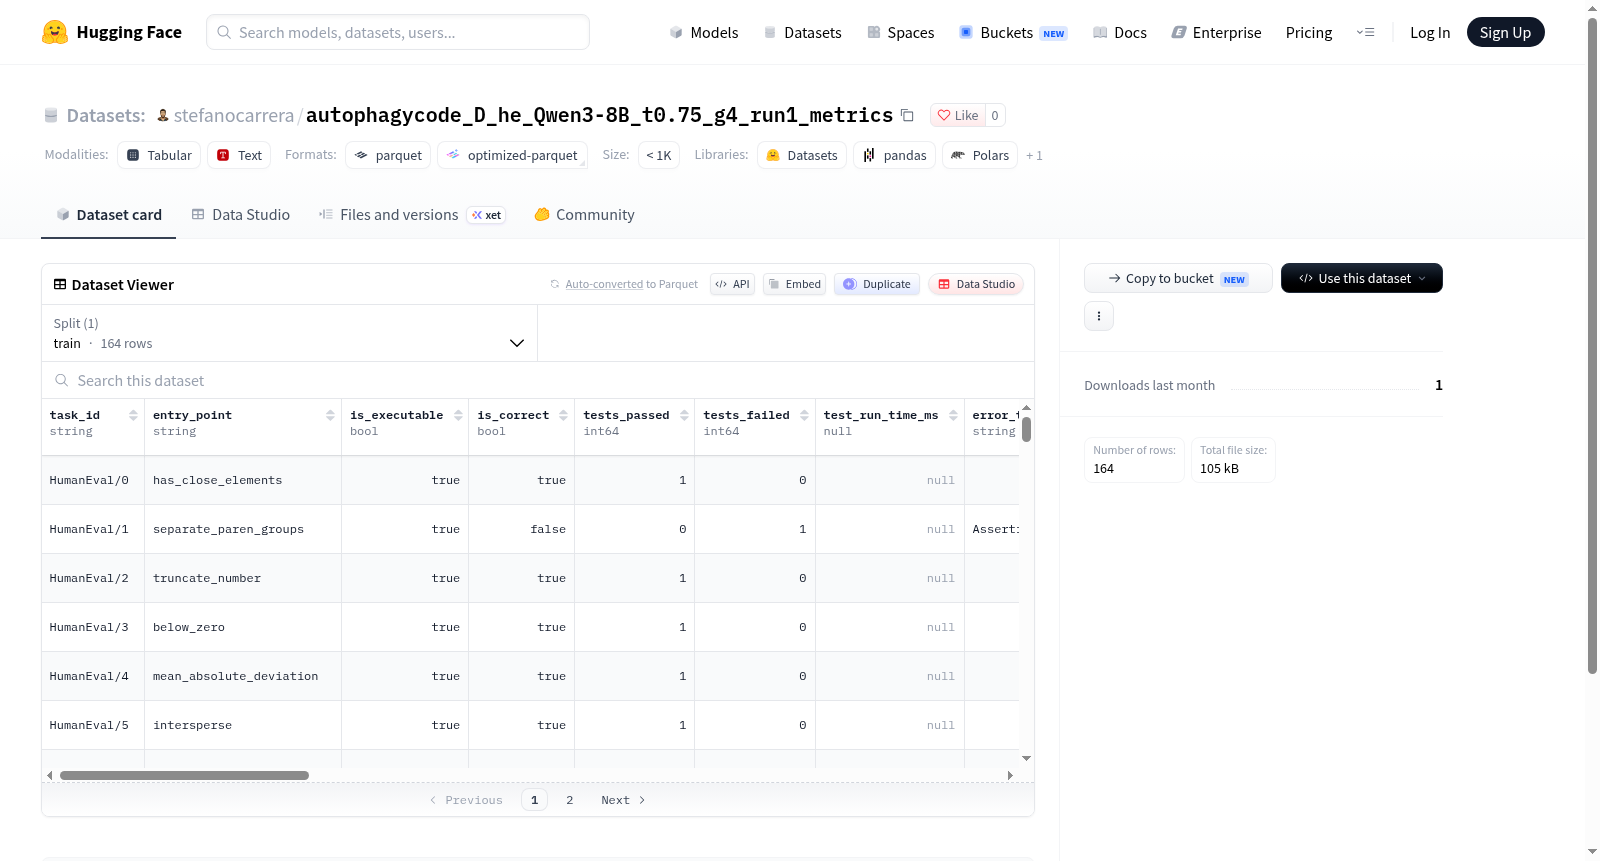1600x861 pixels.
Task: Go to page 2 of the table
Action: point(570,800)
